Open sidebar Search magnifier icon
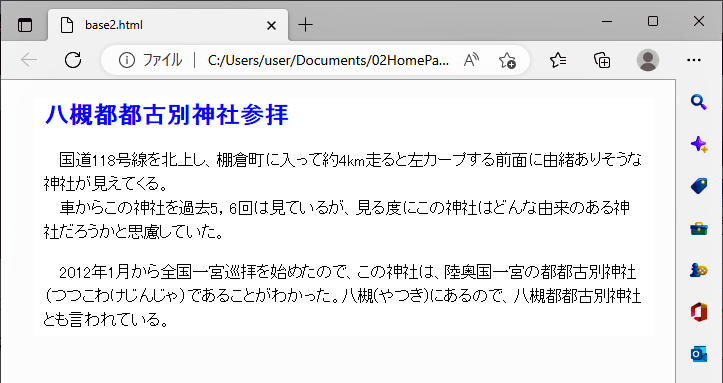The width and height of the screenshot is (723, 383). pos(699,102)
